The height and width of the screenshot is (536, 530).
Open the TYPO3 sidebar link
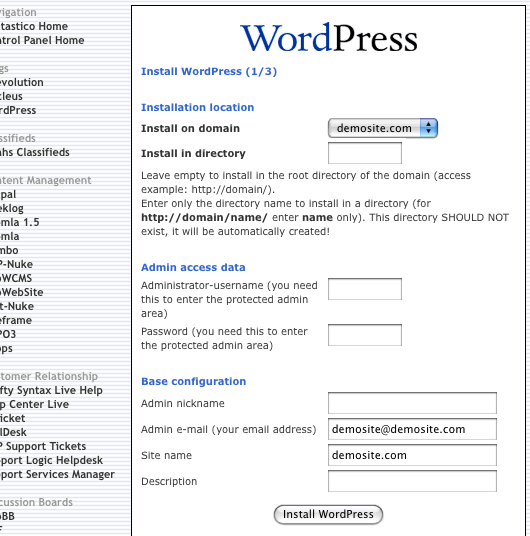point(8,334)
